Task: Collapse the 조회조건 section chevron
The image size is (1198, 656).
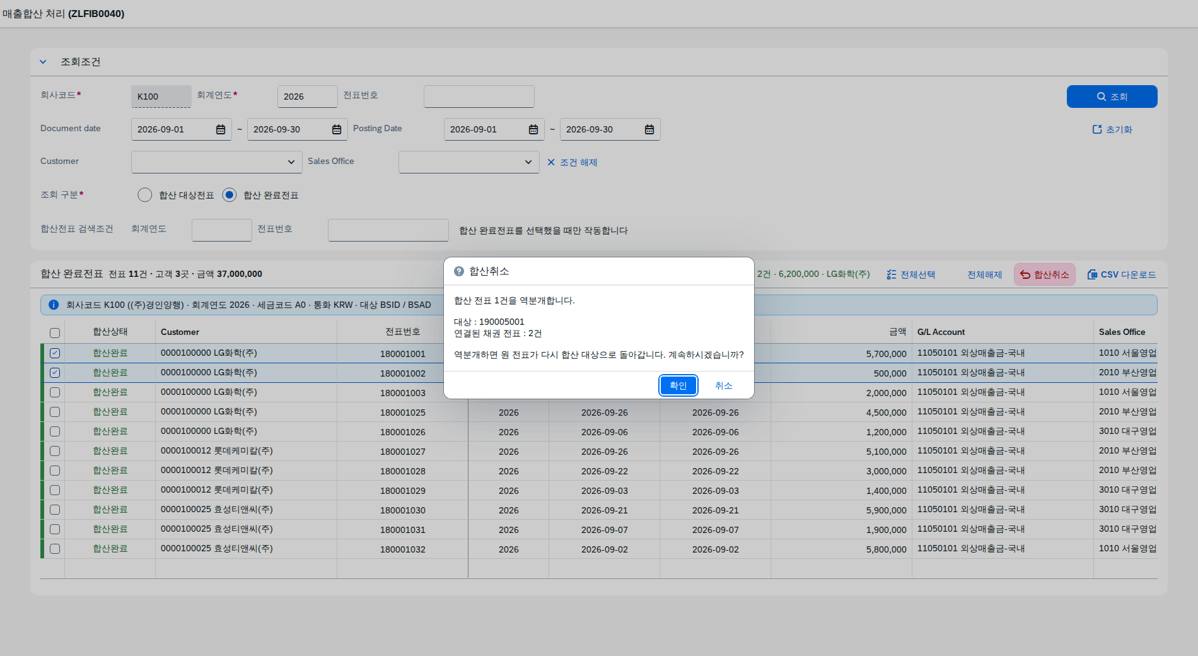Action: pos(44,62)
